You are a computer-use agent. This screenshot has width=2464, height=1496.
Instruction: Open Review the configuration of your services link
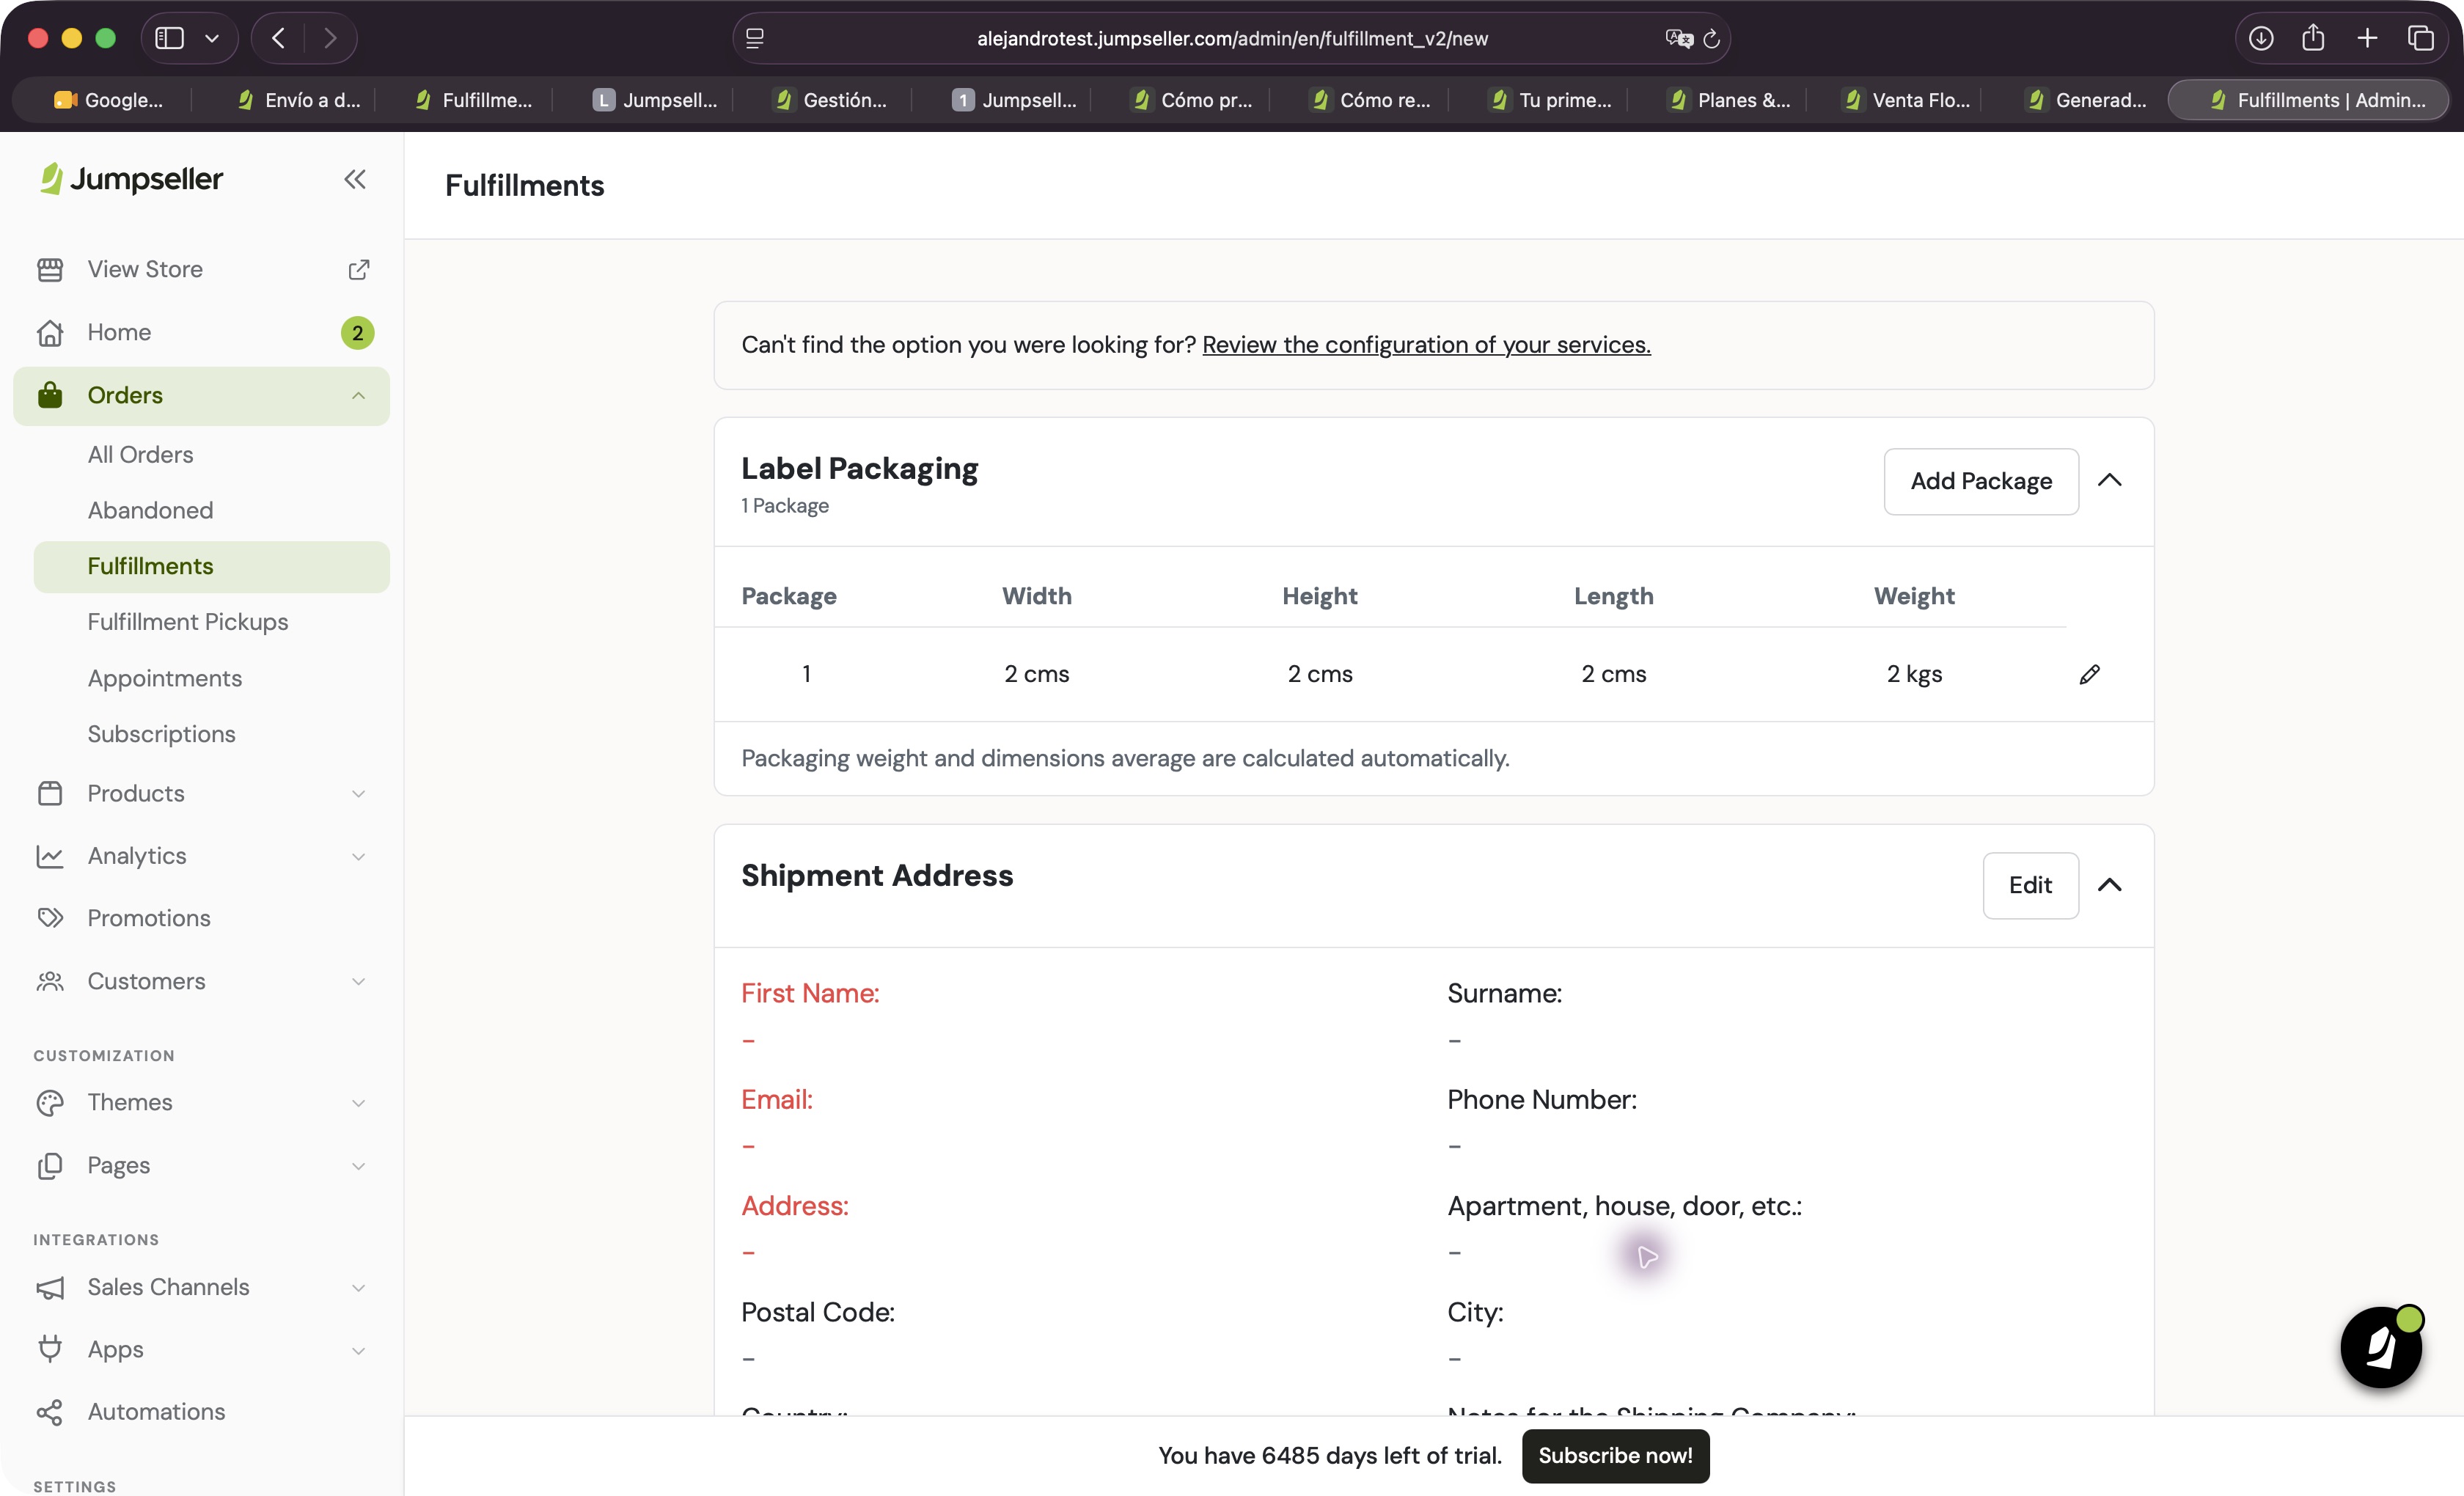click(x=1426, y=345)
